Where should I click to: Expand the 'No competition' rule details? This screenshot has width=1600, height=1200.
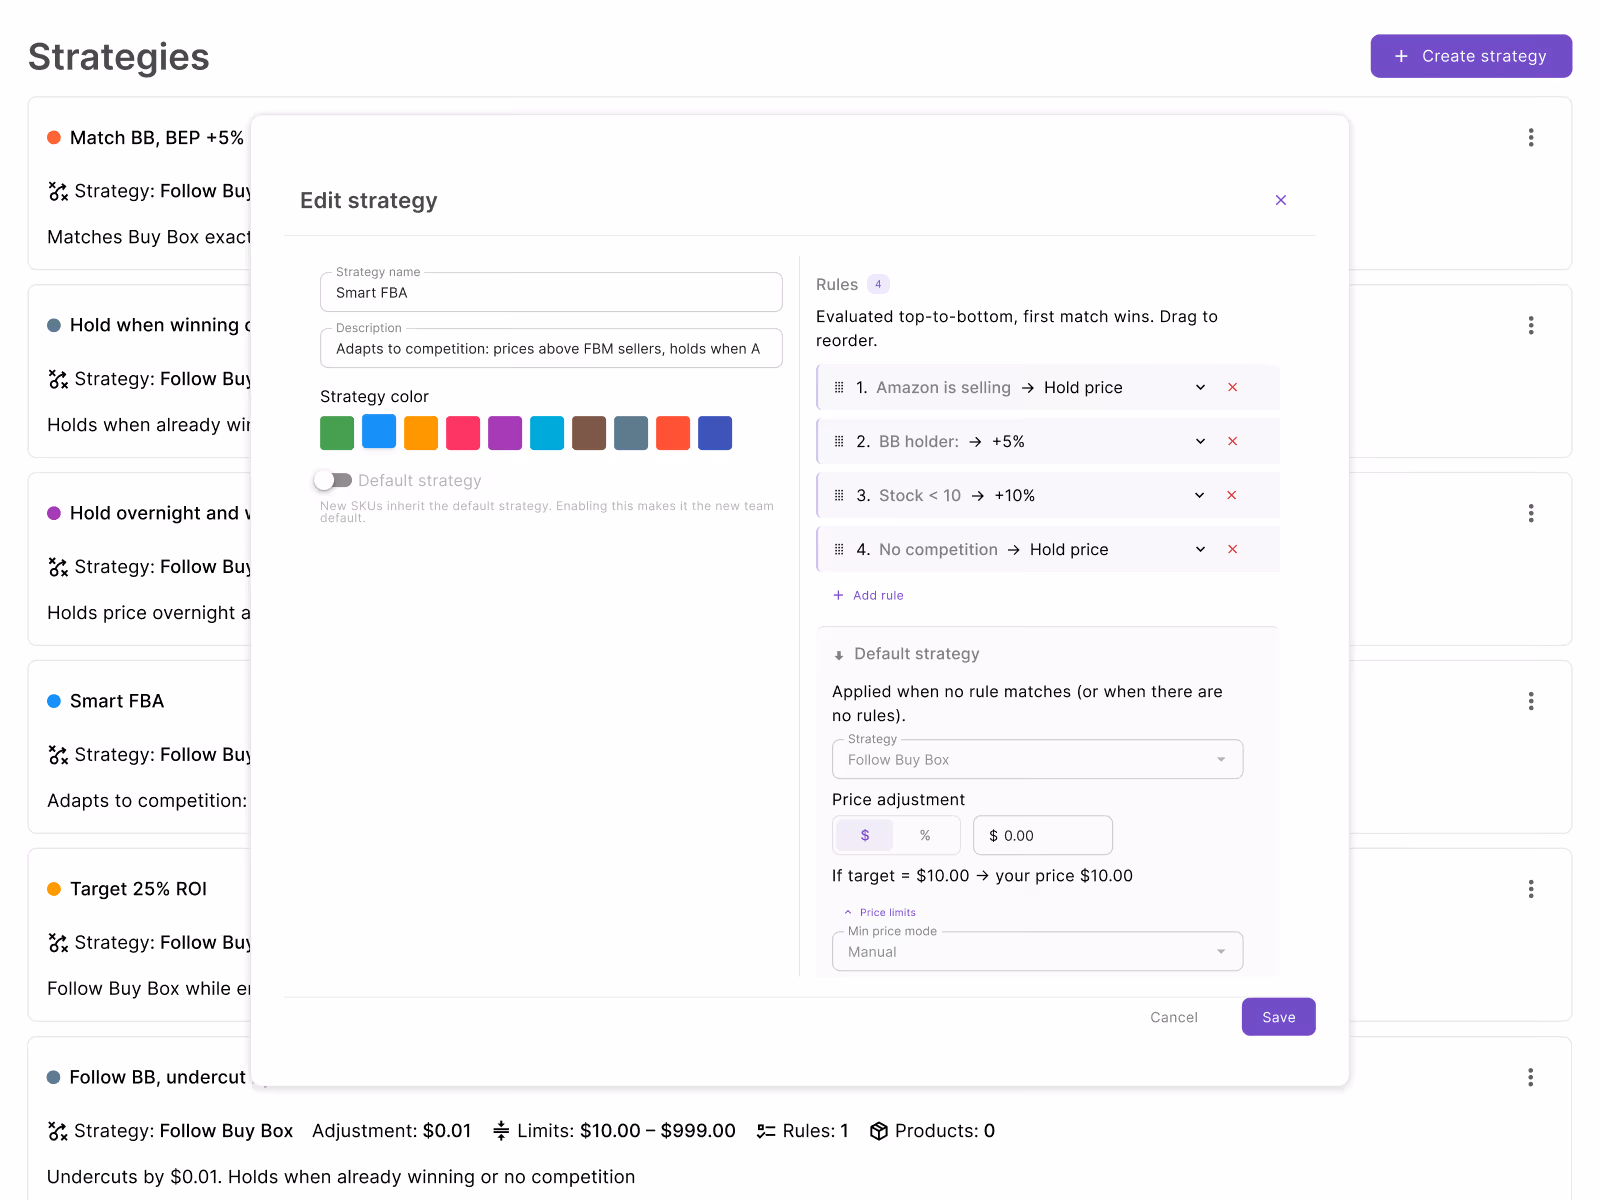[x=1200, y=549]
